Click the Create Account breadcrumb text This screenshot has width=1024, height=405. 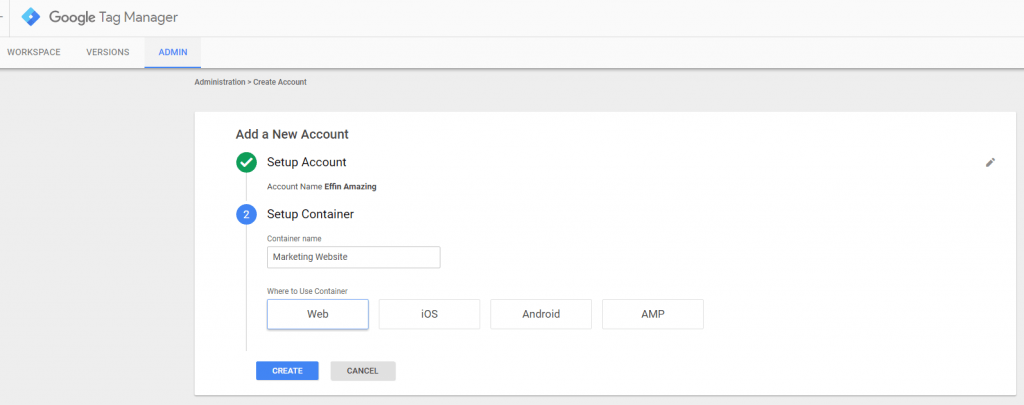pos(280,82)
